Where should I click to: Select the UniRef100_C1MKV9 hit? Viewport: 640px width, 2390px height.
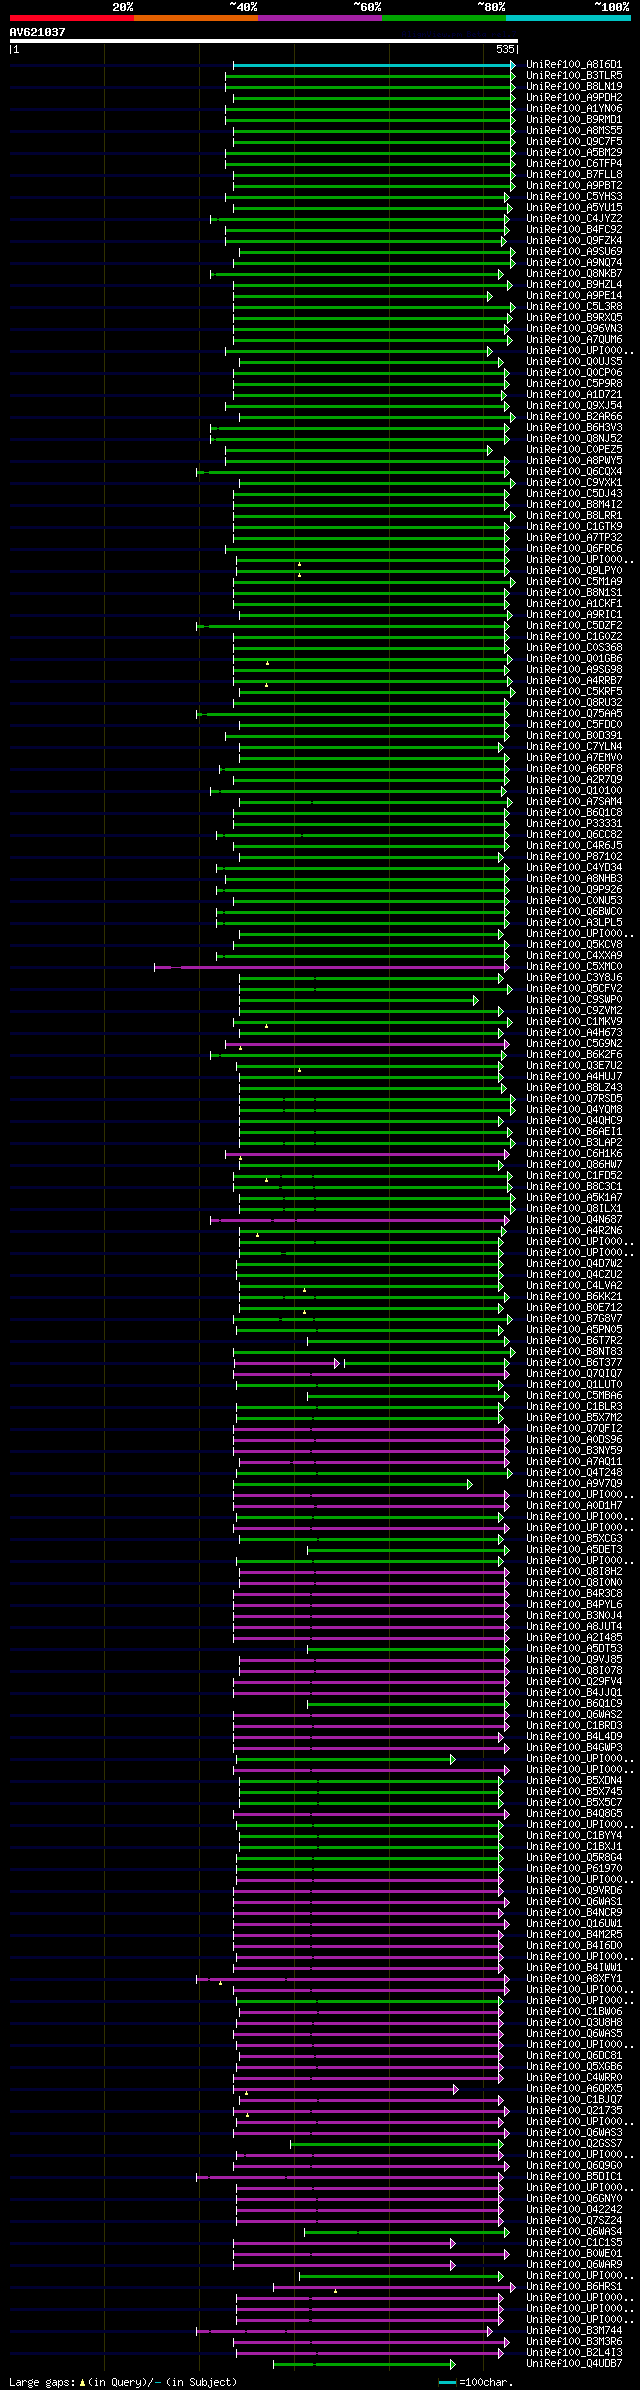574,1022
